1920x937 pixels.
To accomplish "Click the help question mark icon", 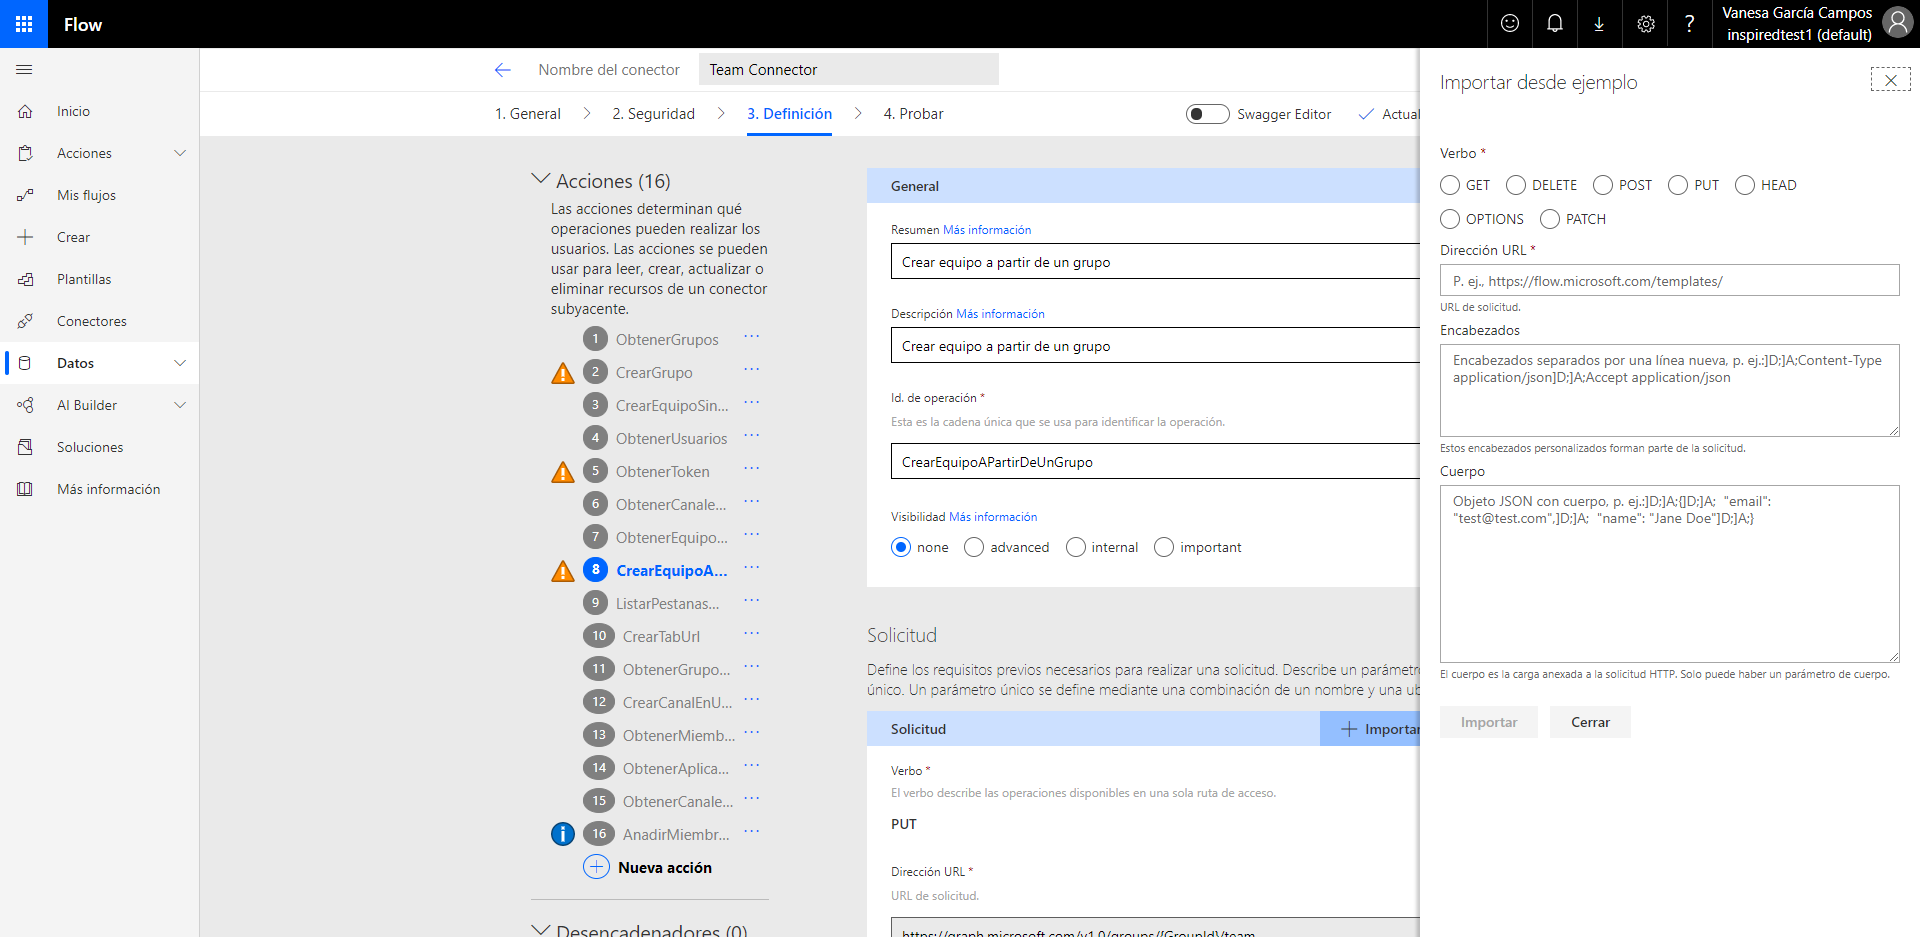I will (x=1689, y=24).
